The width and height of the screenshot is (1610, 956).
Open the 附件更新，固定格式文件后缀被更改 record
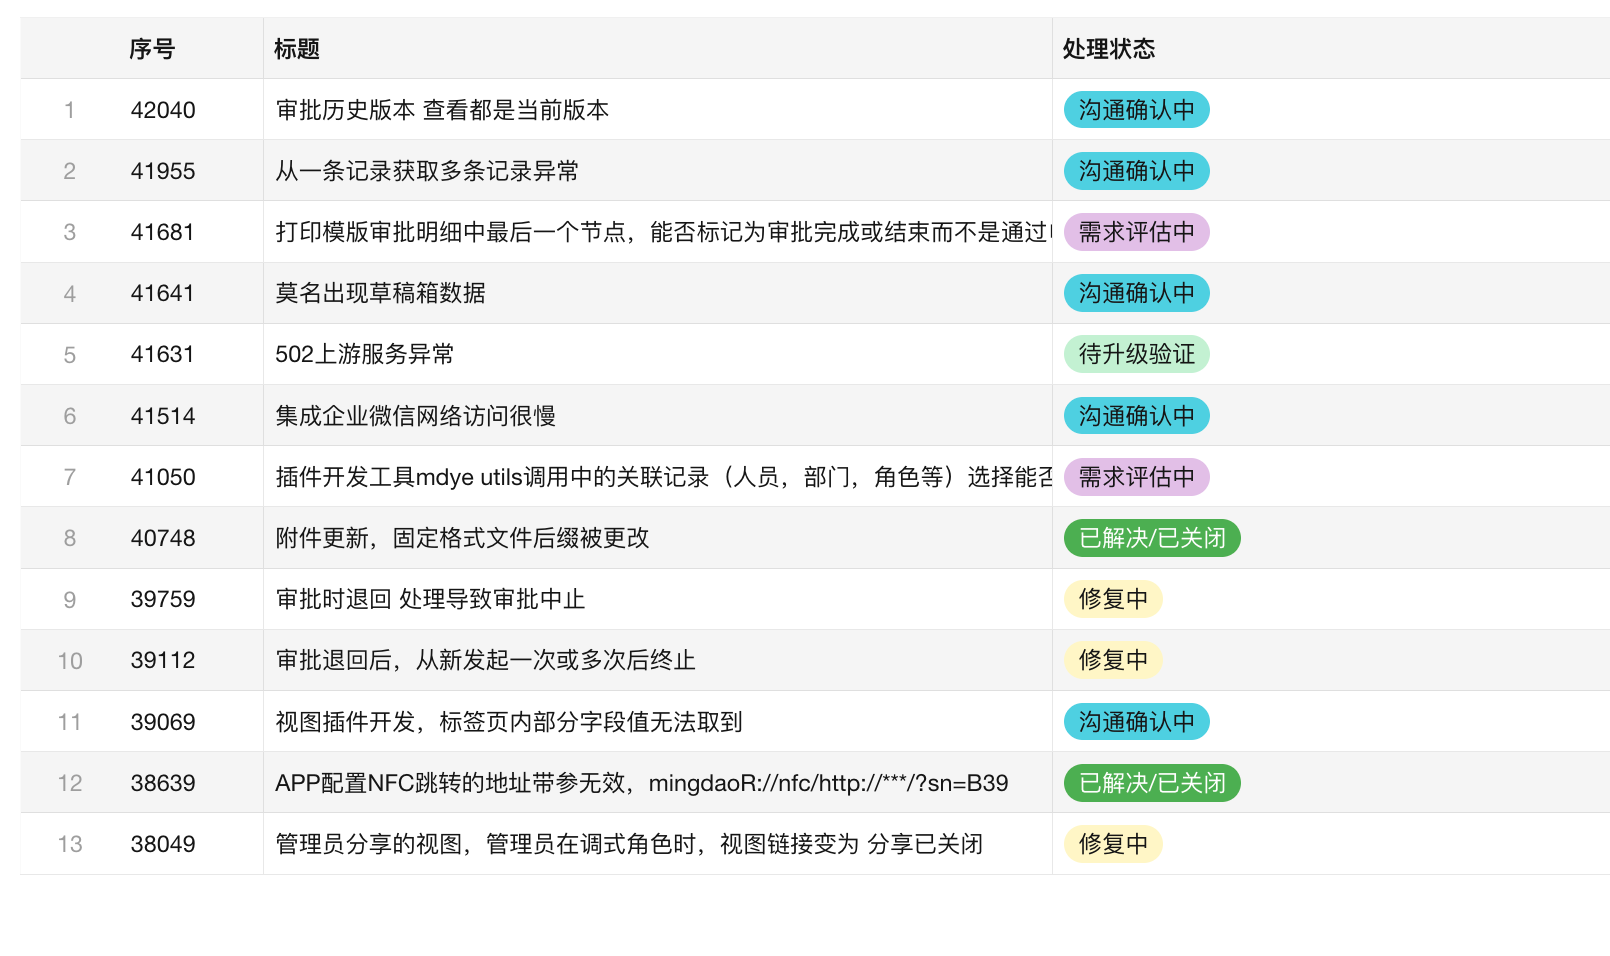[462, 538]
